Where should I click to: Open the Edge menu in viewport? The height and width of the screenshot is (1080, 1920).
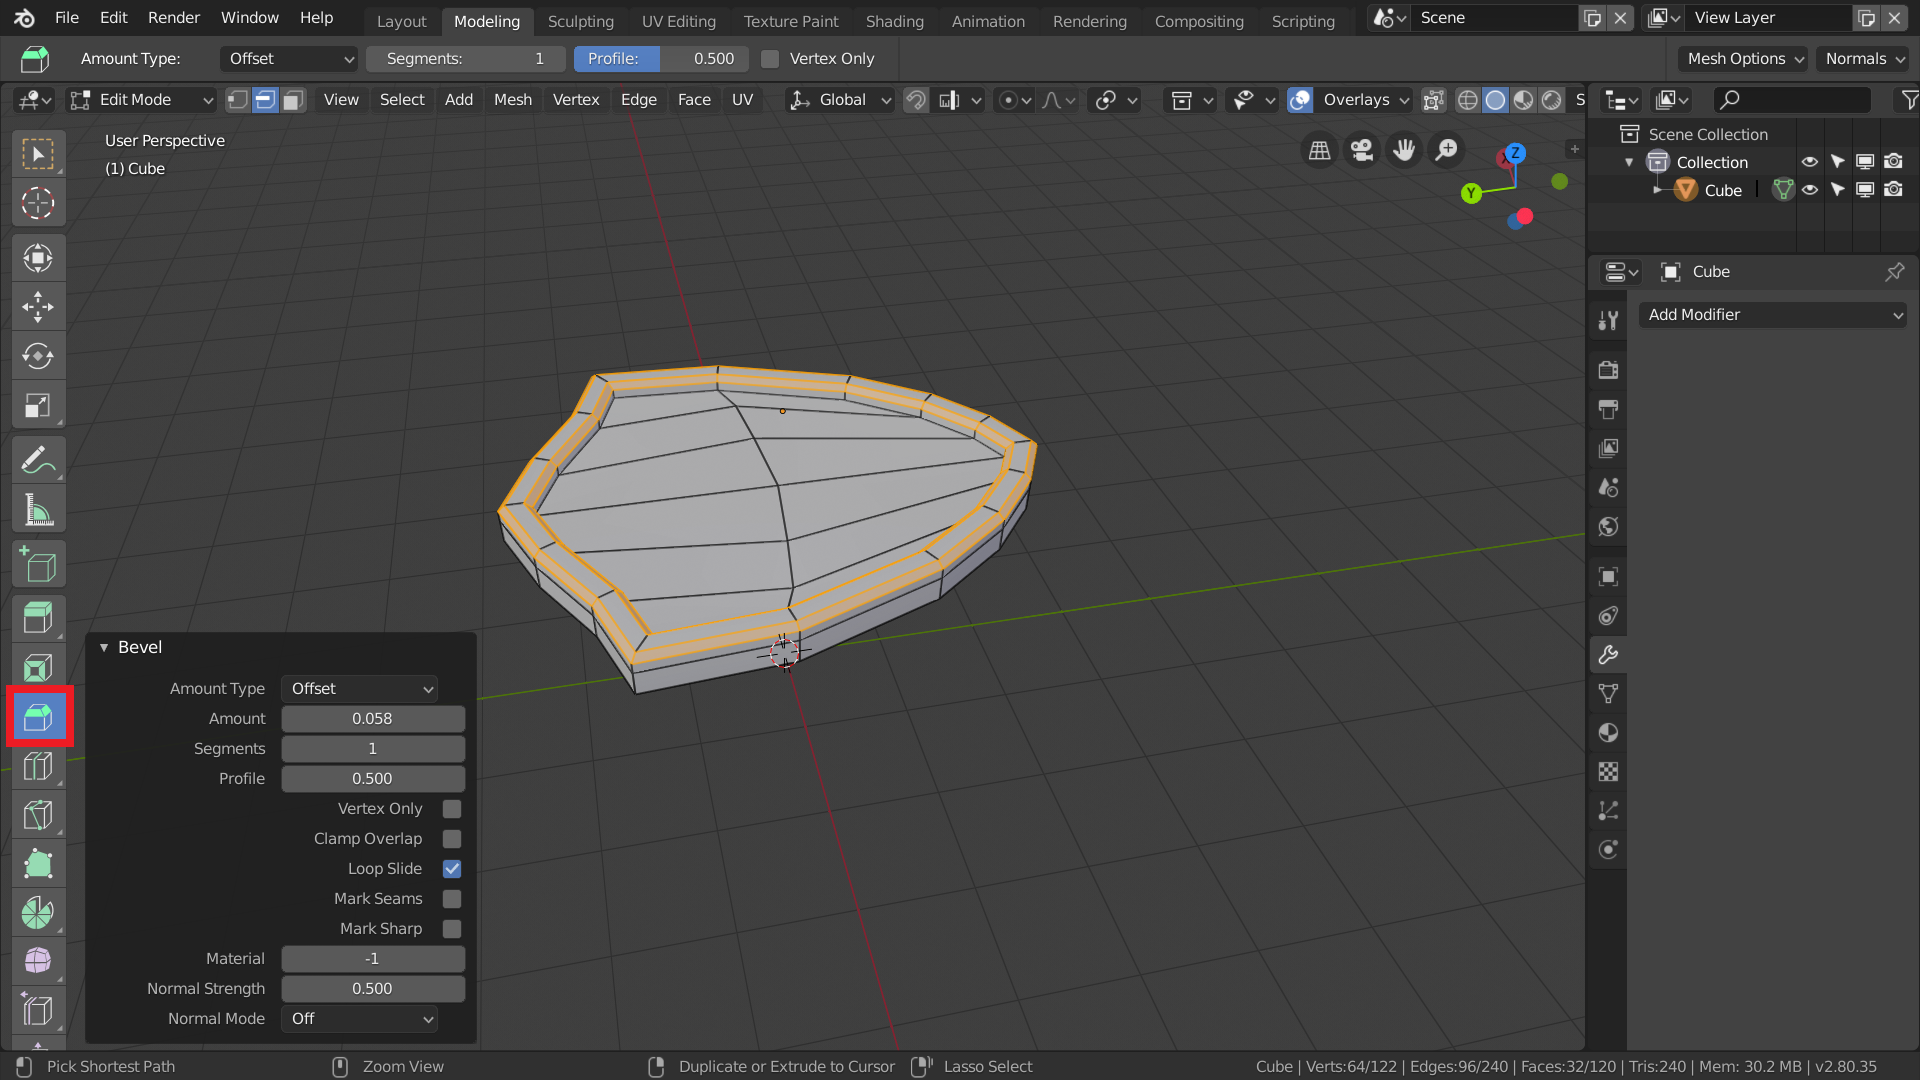click(639, 100)
